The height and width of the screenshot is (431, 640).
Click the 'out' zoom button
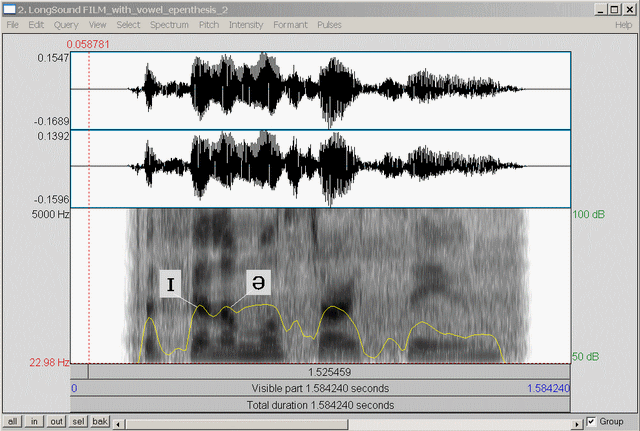[x=56, y=421]
